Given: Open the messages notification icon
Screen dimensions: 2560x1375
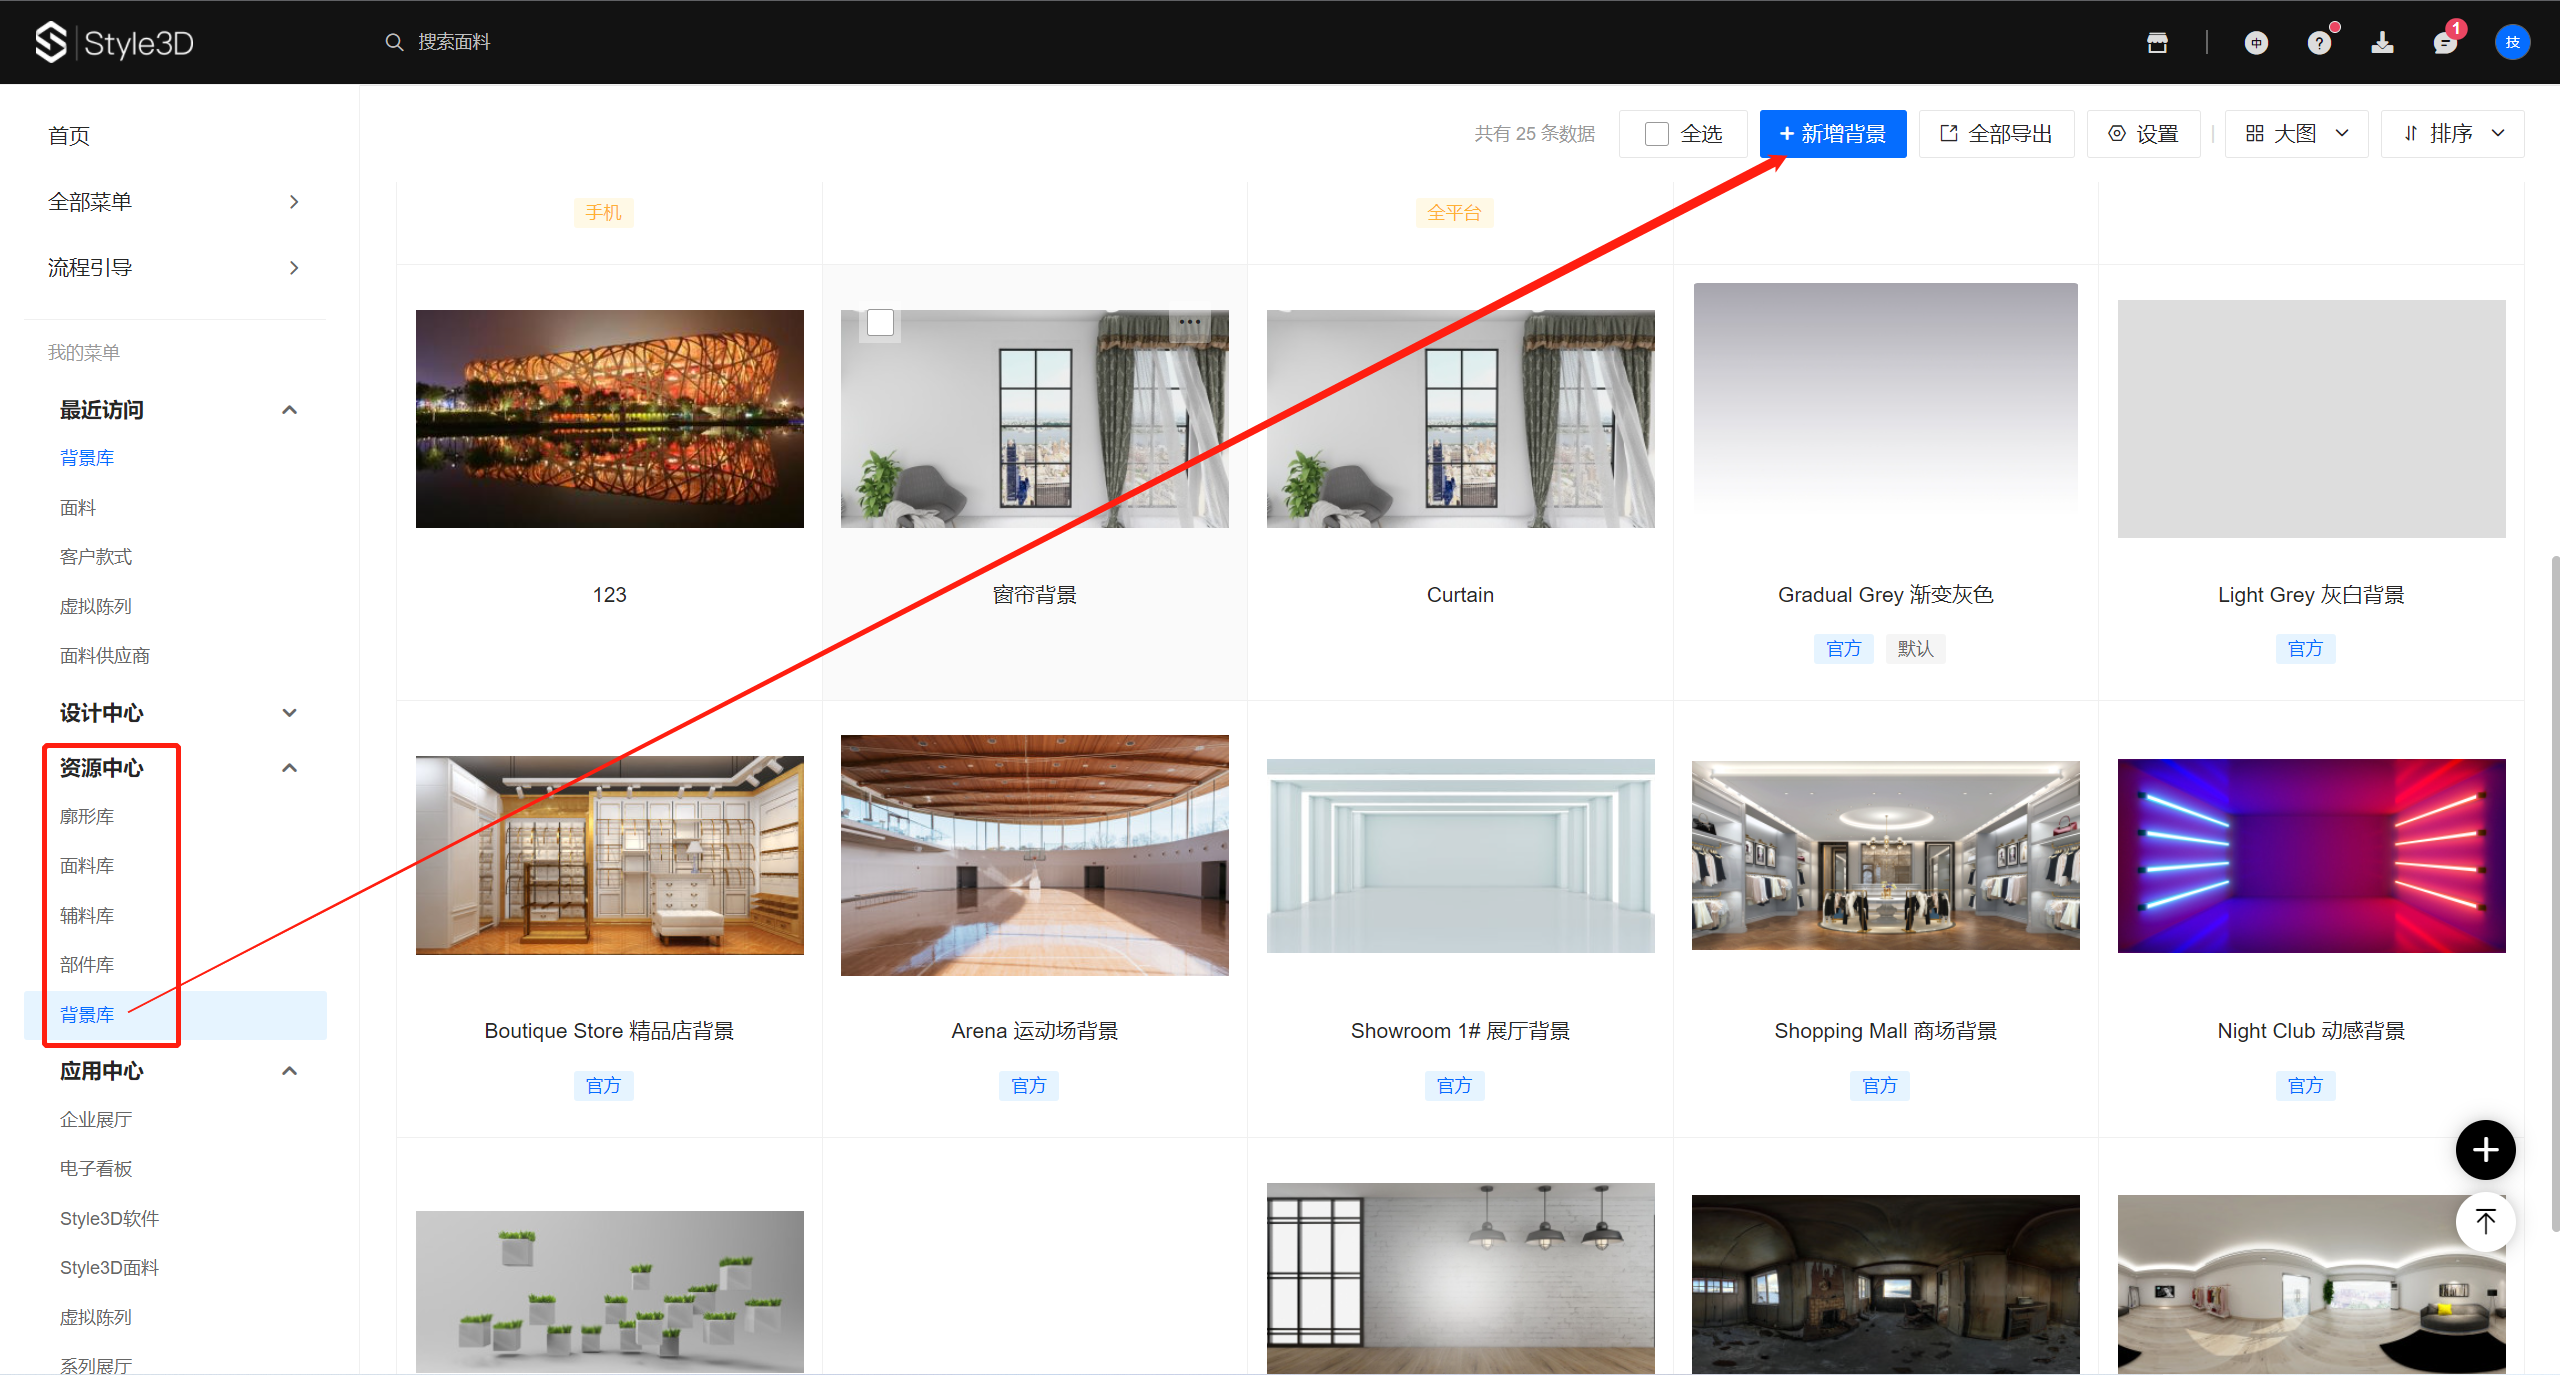Looking at the screenshot, I should 2445,43.
